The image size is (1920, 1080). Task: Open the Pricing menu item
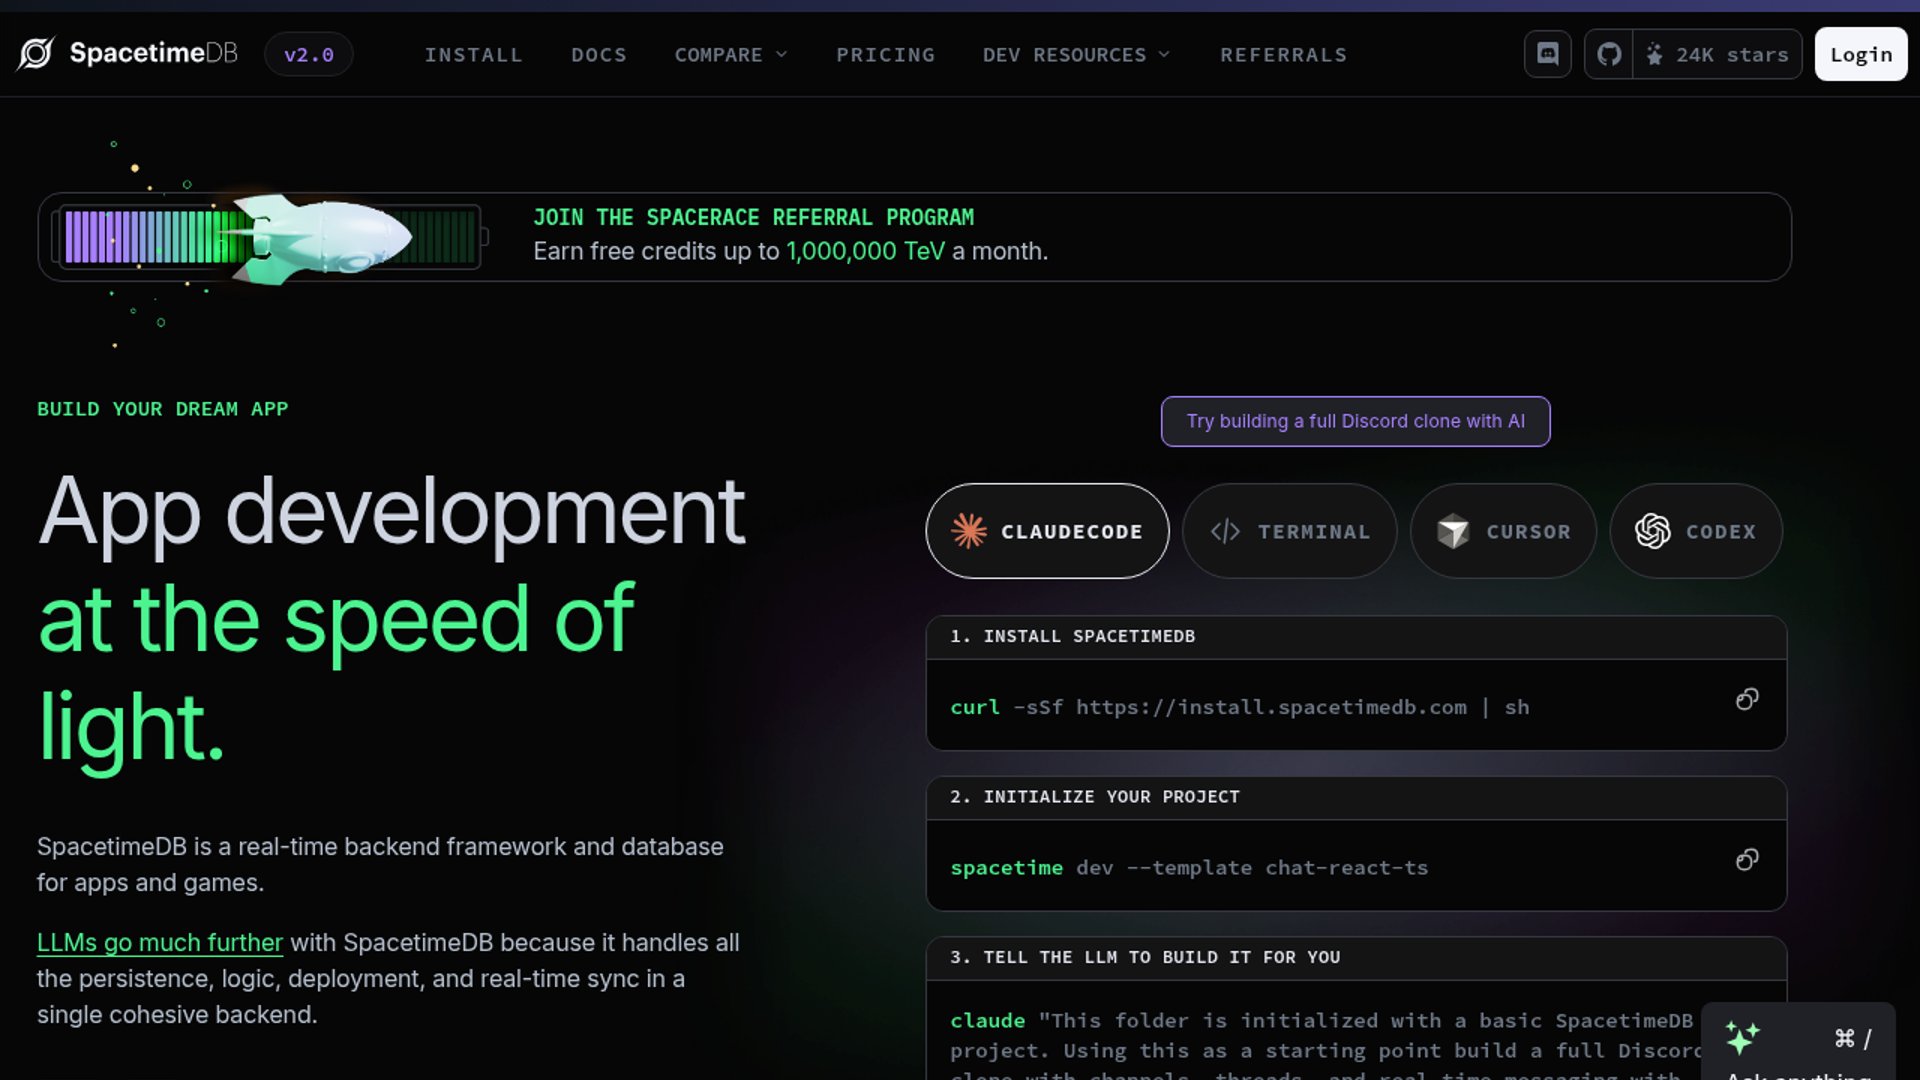point(885,55)
